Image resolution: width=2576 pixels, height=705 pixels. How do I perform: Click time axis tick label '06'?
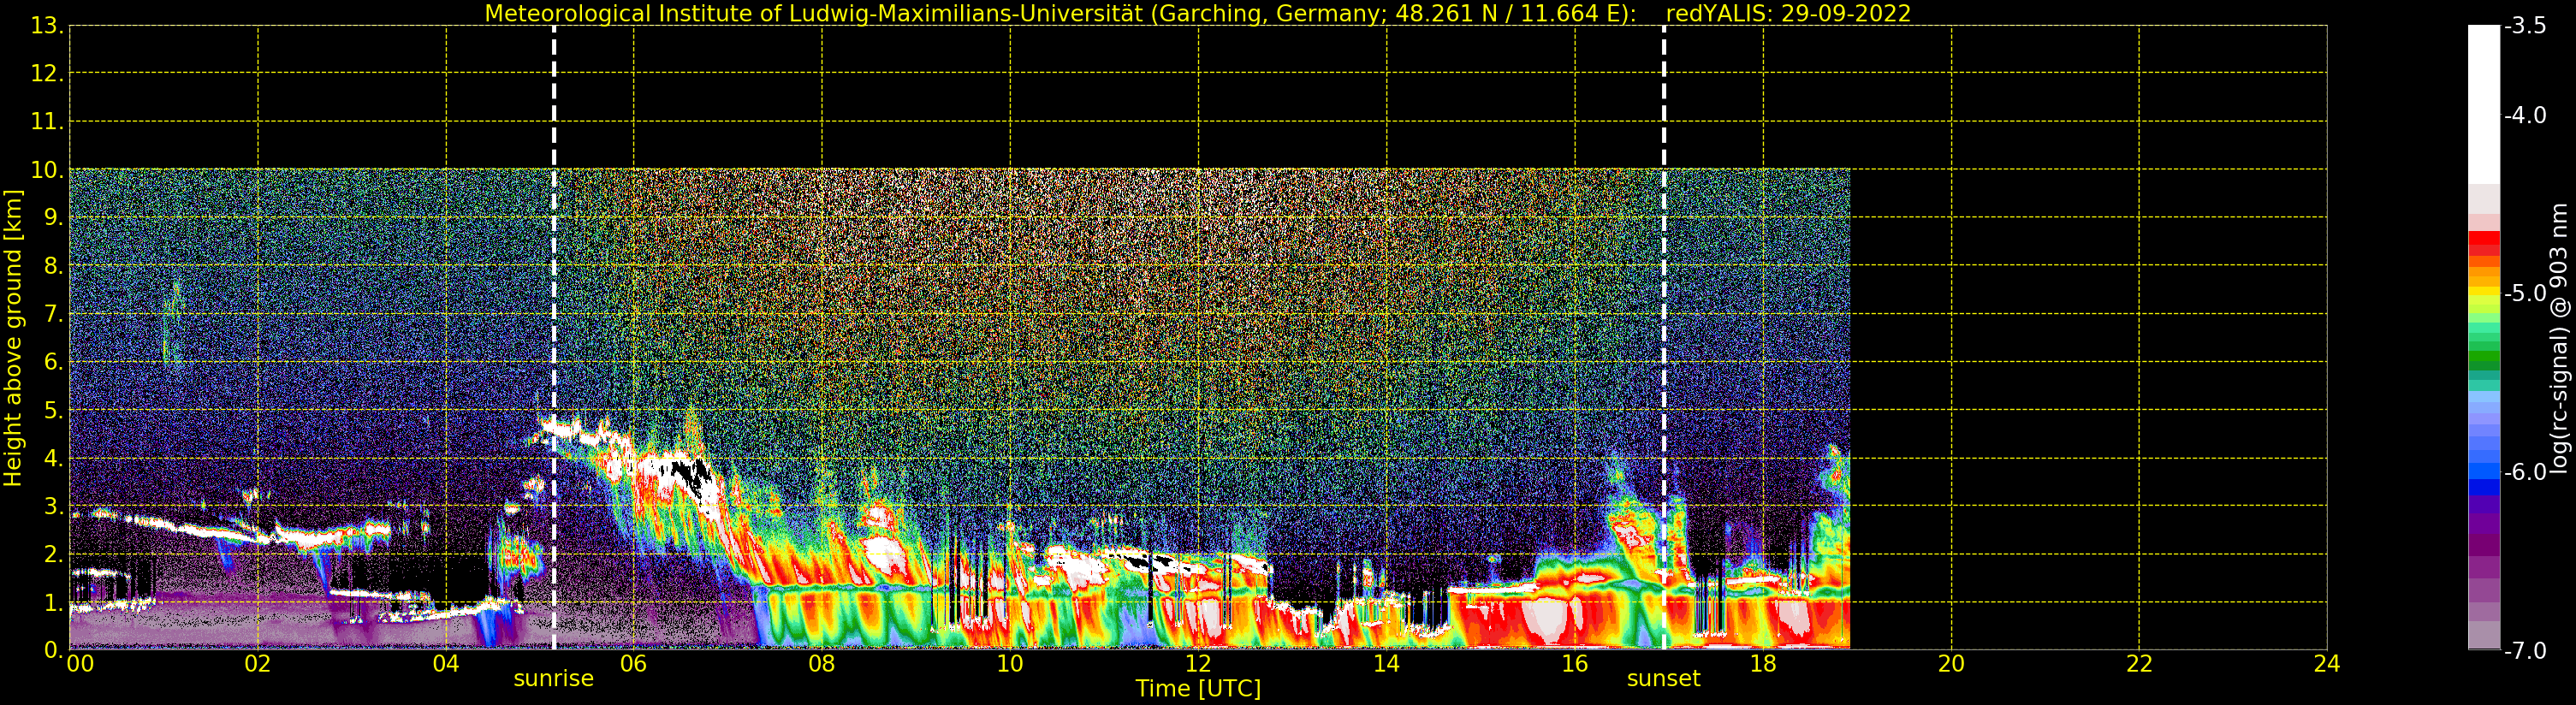coord(634,664)
